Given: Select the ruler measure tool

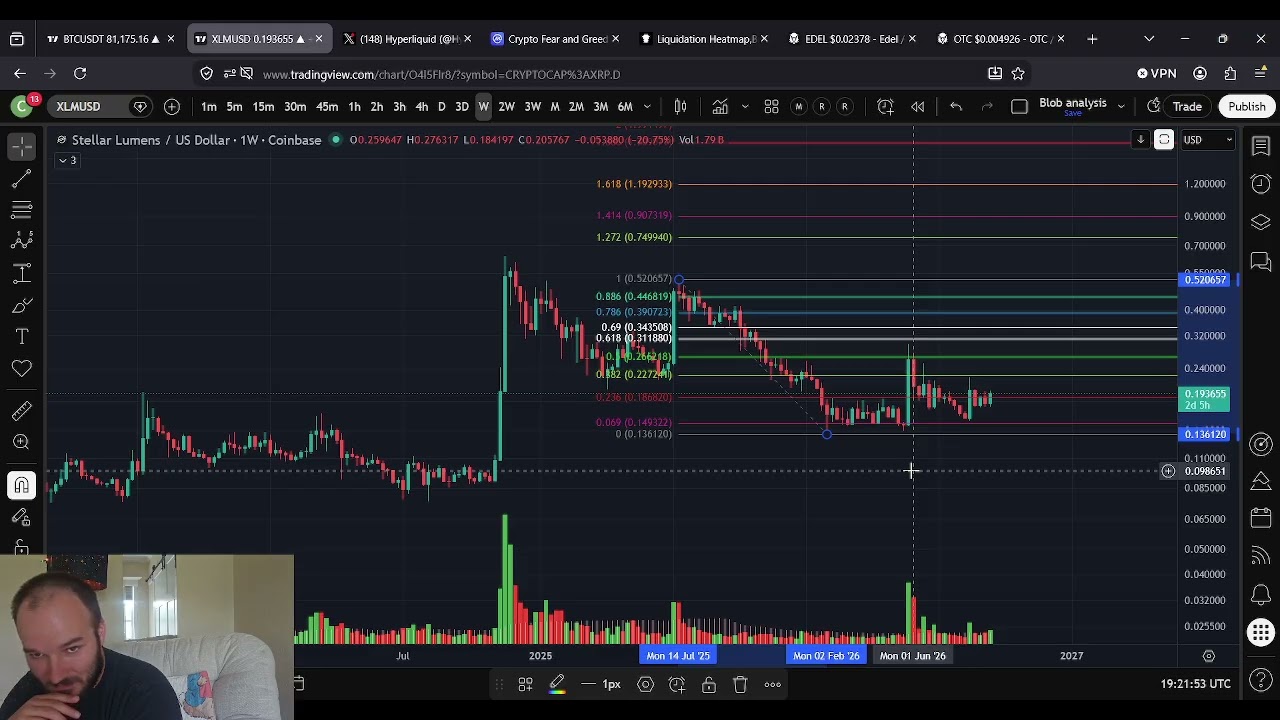Looking at the screenshot, I should point(21,410).
